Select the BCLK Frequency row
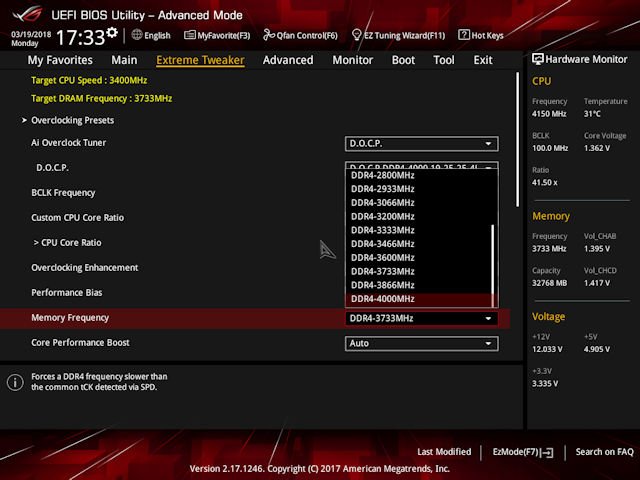This screenshot has width=640, height=480. 63,193
